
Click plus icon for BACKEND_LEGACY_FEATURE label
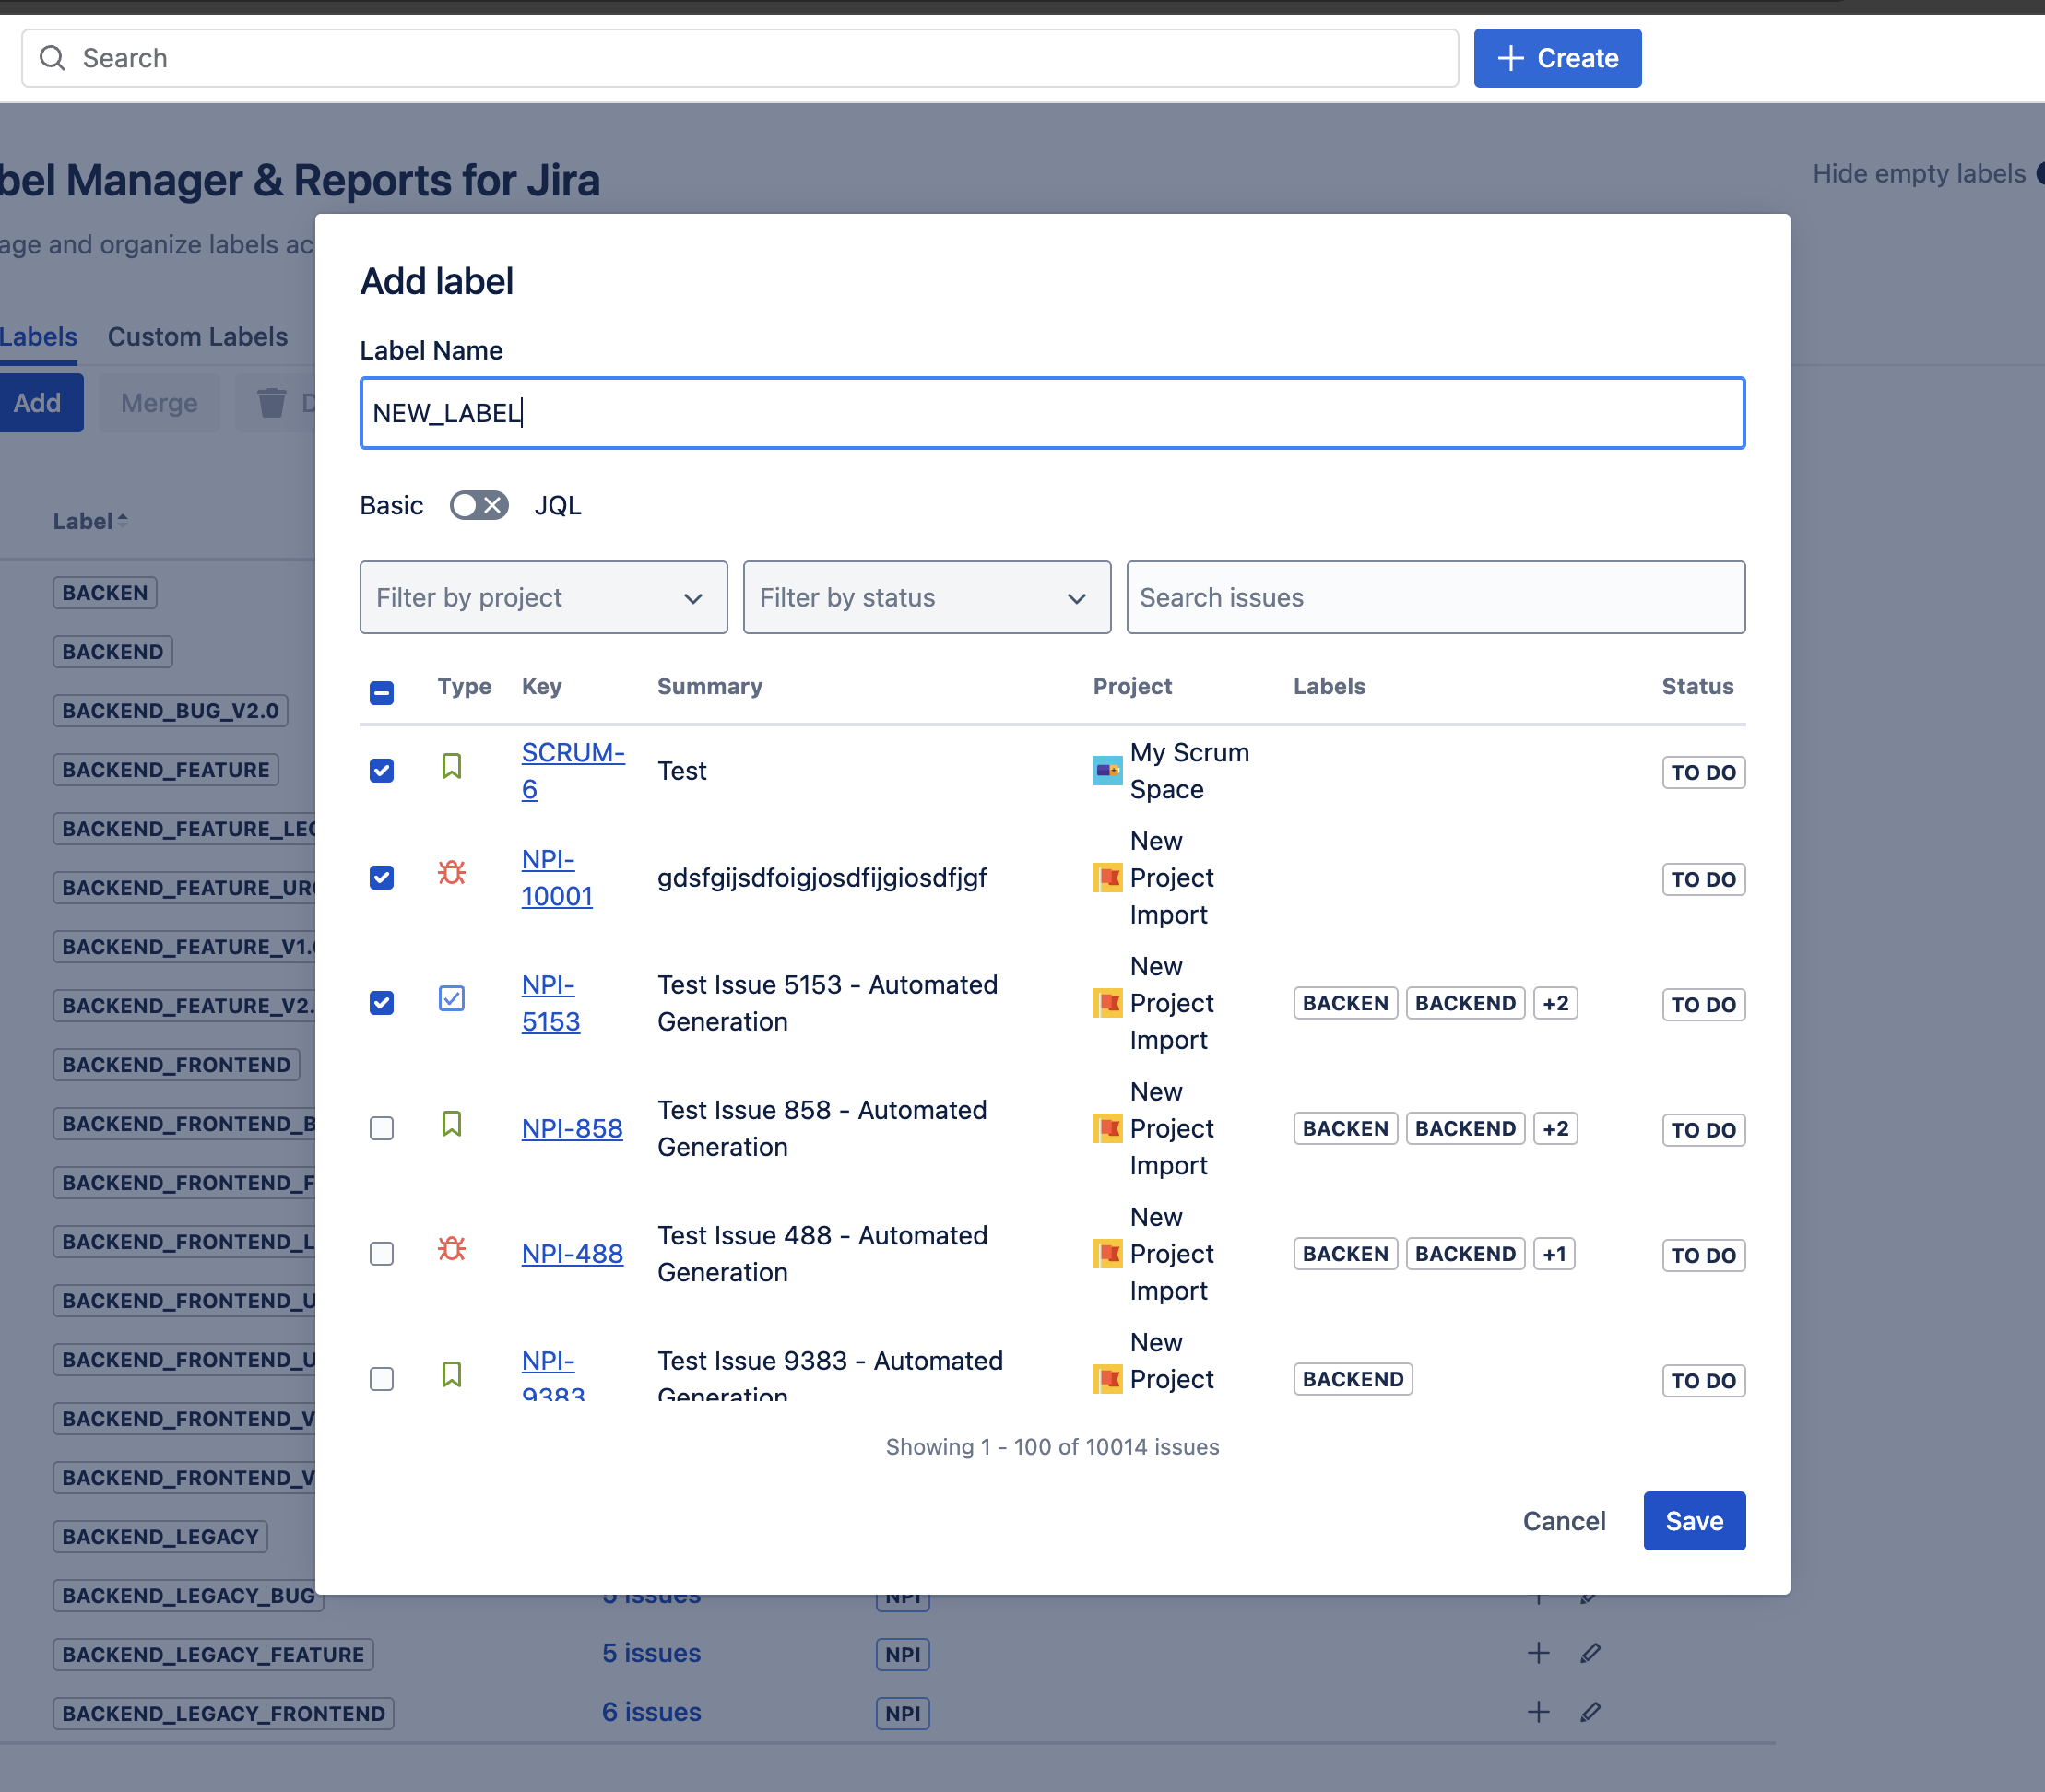(1538, 1653)
